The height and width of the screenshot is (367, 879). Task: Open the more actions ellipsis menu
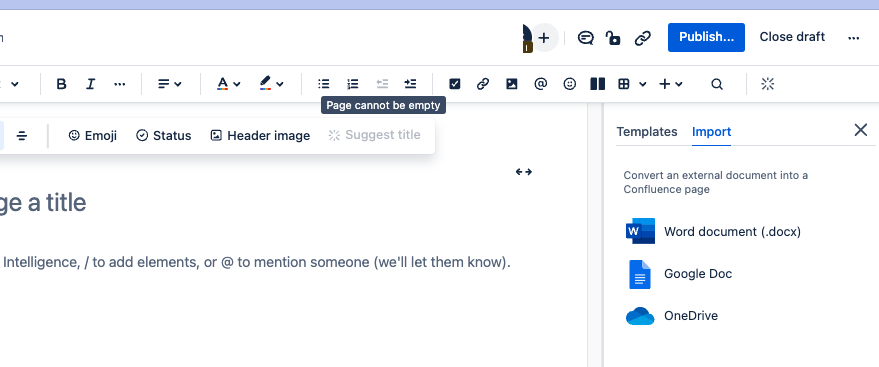pos(853,38)
